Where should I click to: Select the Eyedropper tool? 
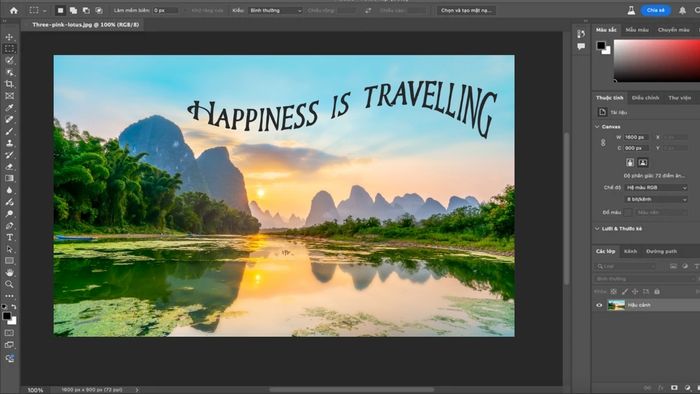[9, 108]
